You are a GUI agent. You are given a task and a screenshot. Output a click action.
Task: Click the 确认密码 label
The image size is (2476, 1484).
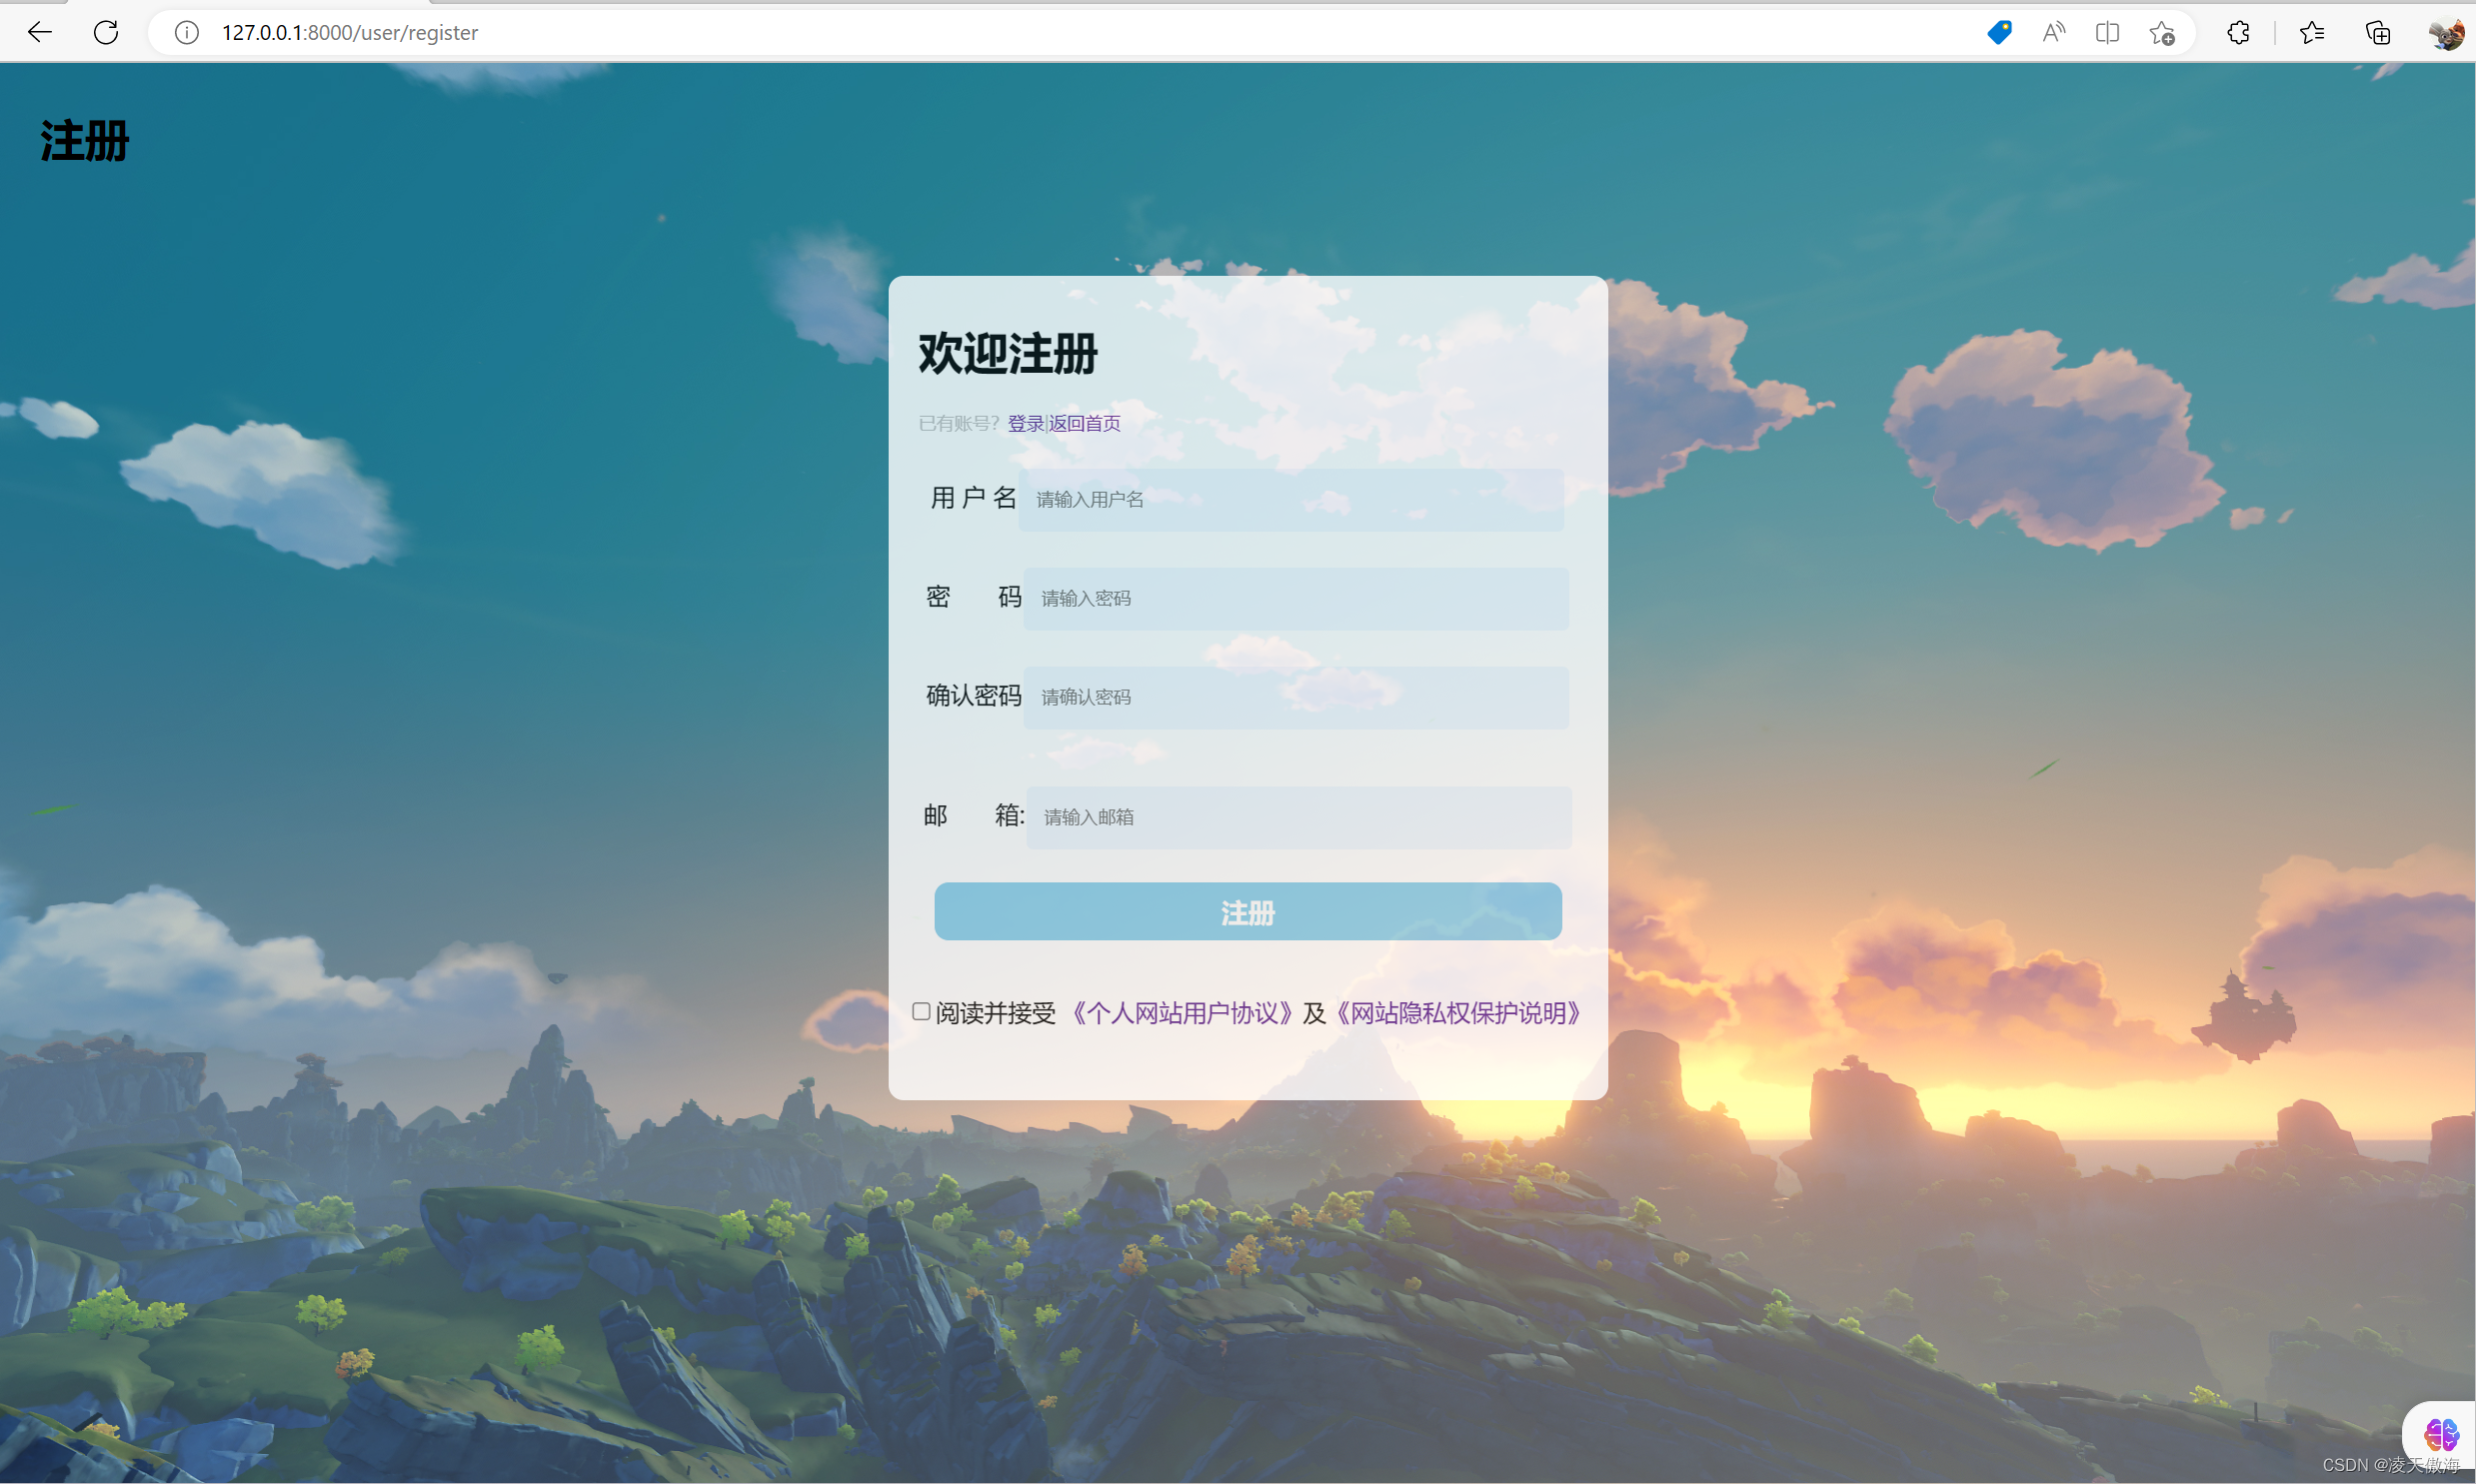pos(973,696)
